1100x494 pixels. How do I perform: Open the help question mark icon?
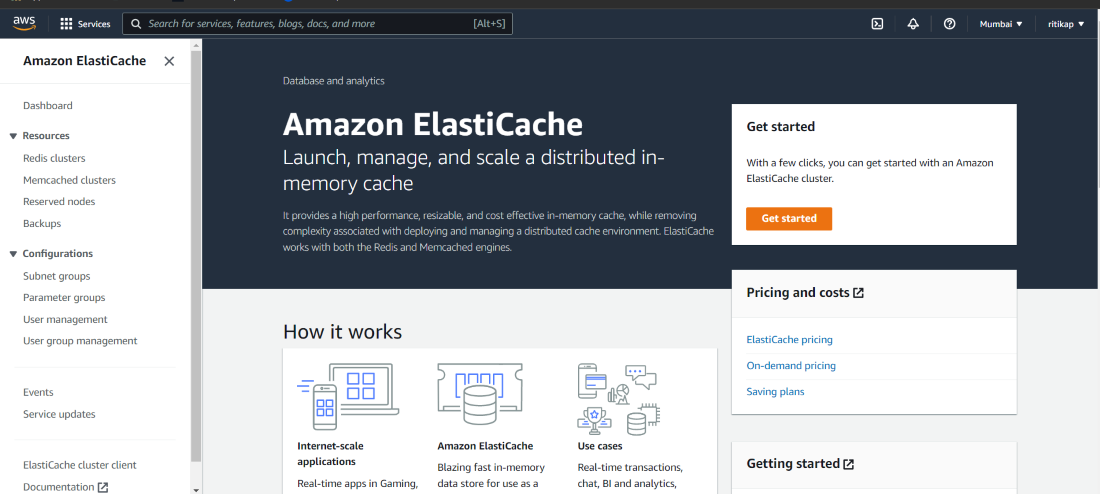click(949, 24)
